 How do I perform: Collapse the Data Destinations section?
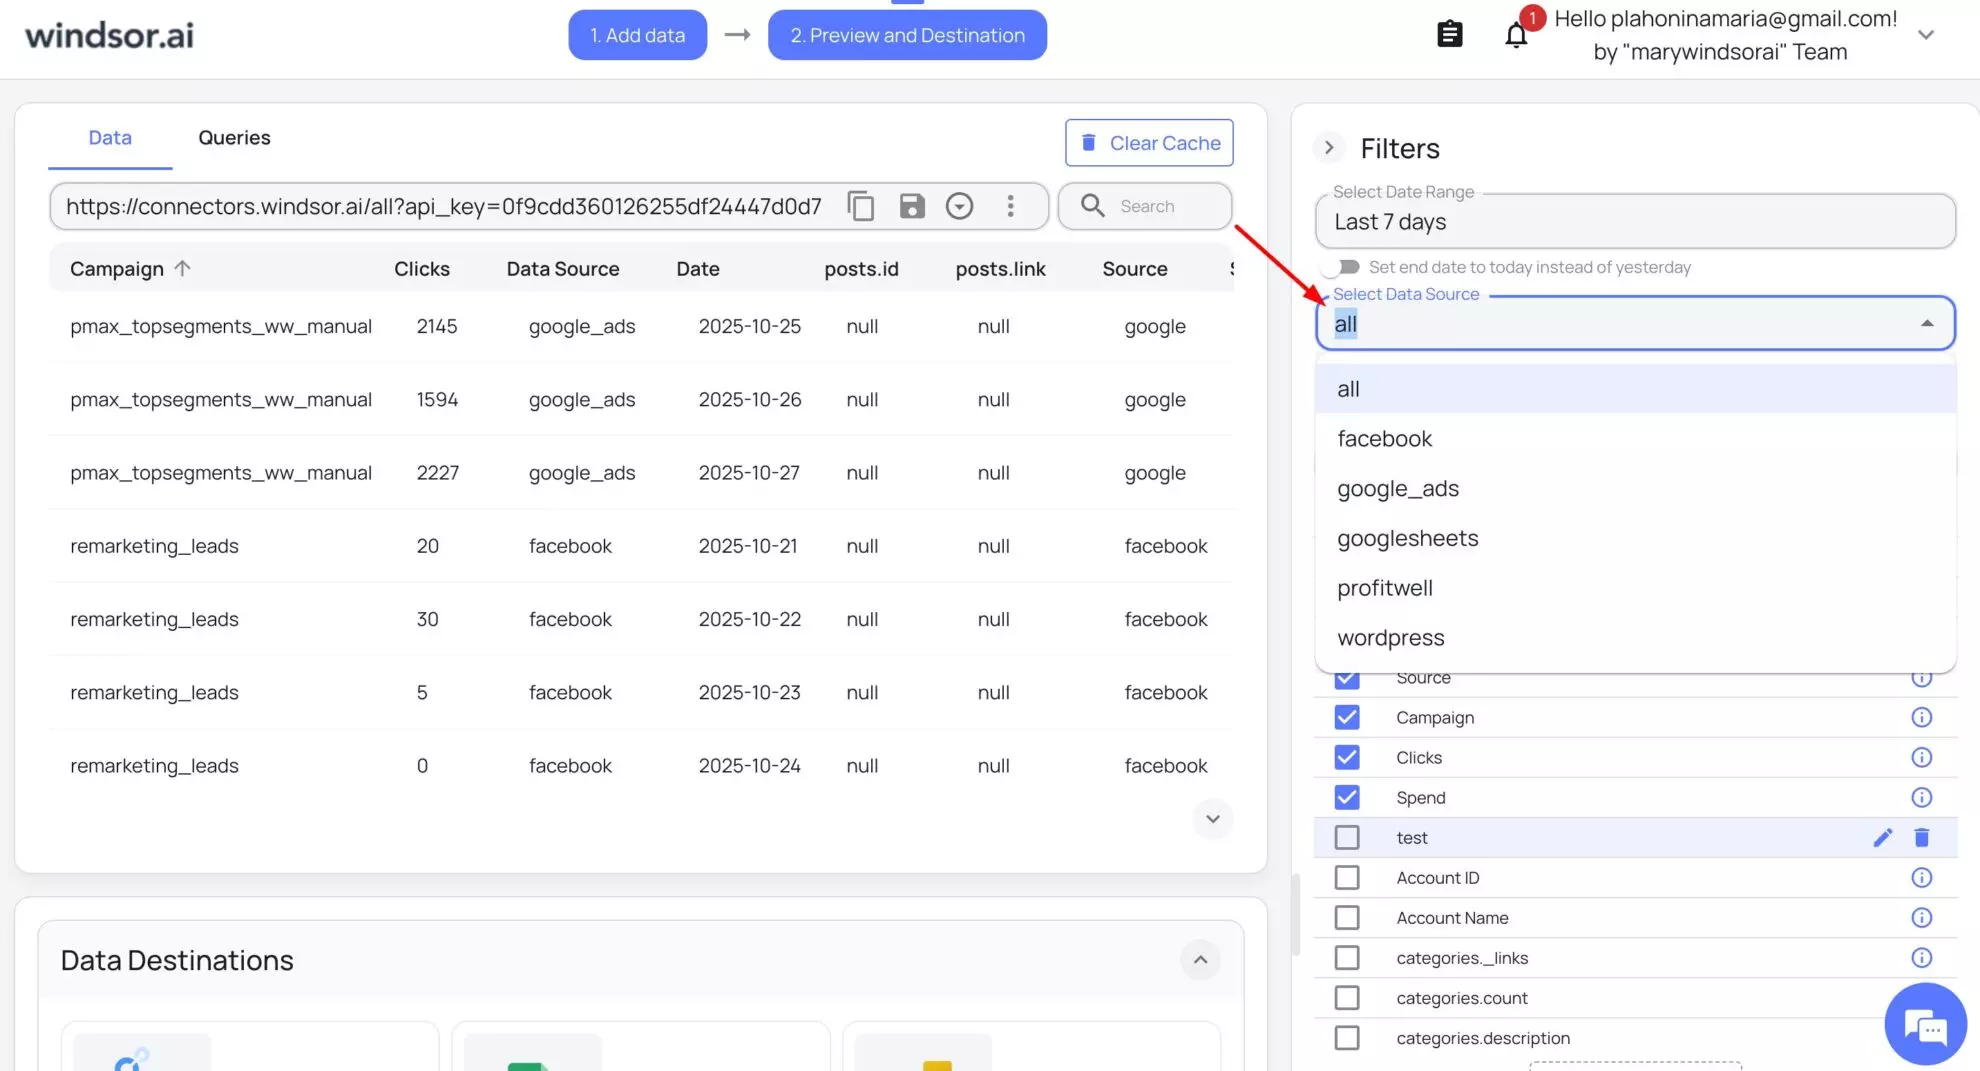click(x=1200, y=960)
